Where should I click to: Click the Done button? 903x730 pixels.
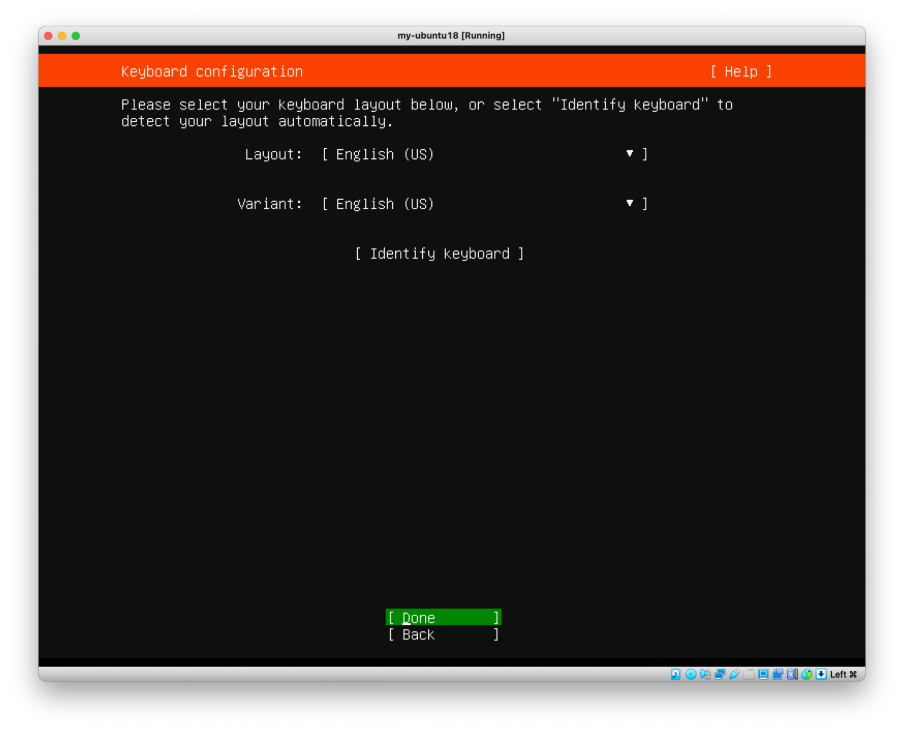click(443, 617)
